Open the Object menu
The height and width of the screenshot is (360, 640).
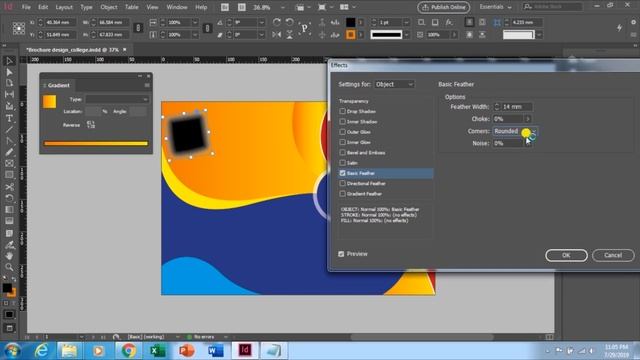[109, 7]
